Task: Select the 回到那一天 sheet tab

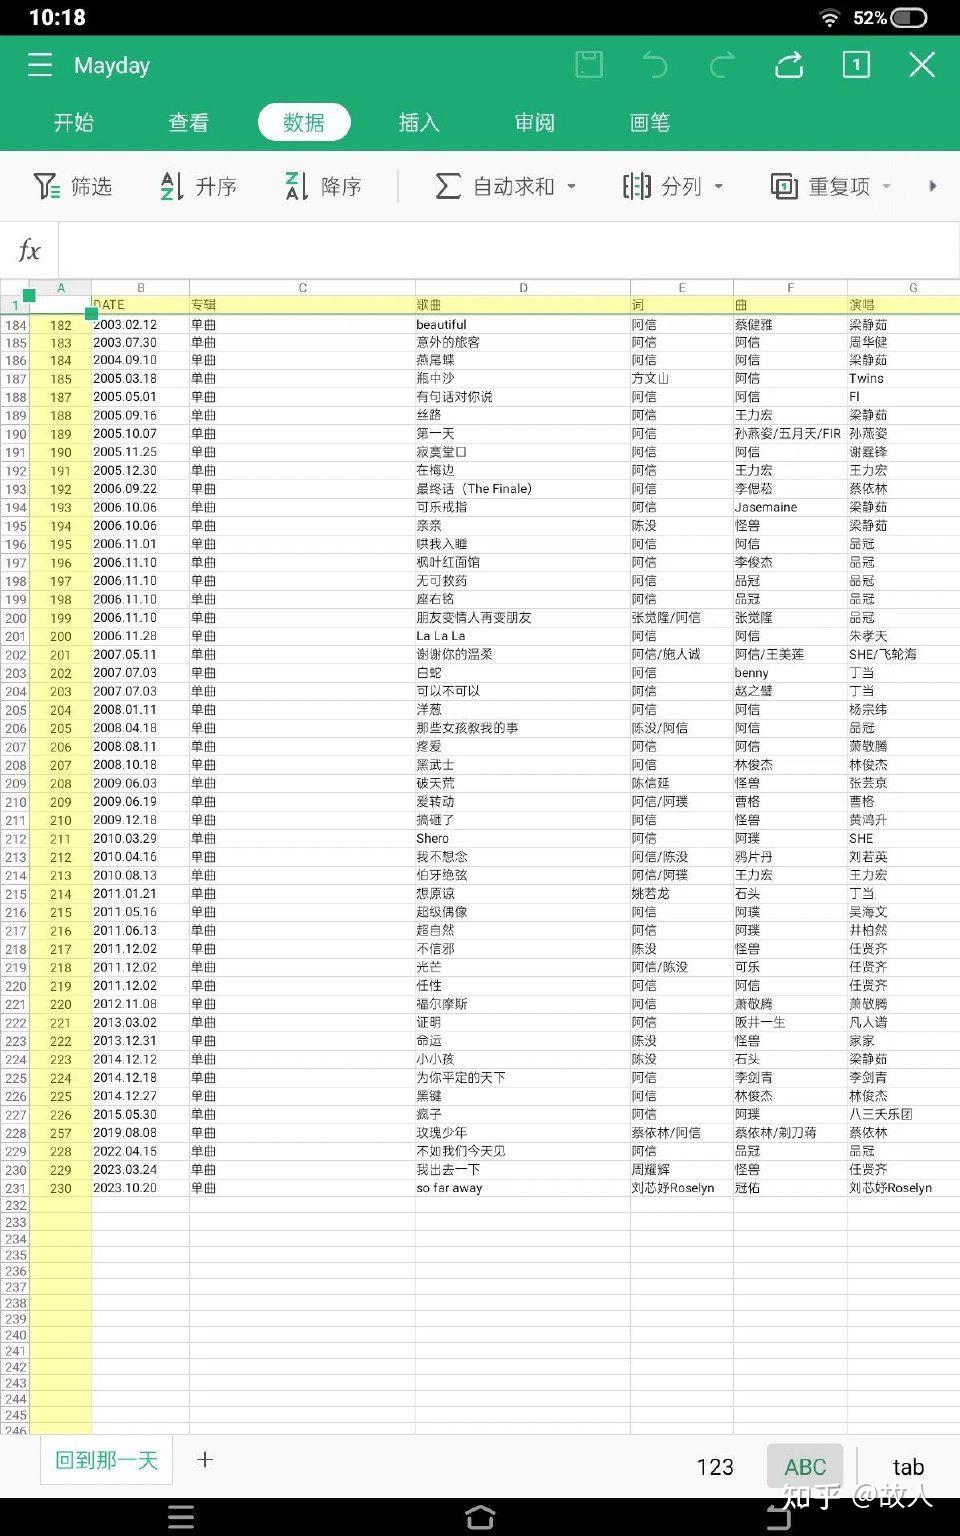Action: click(x=104, y=1460)
